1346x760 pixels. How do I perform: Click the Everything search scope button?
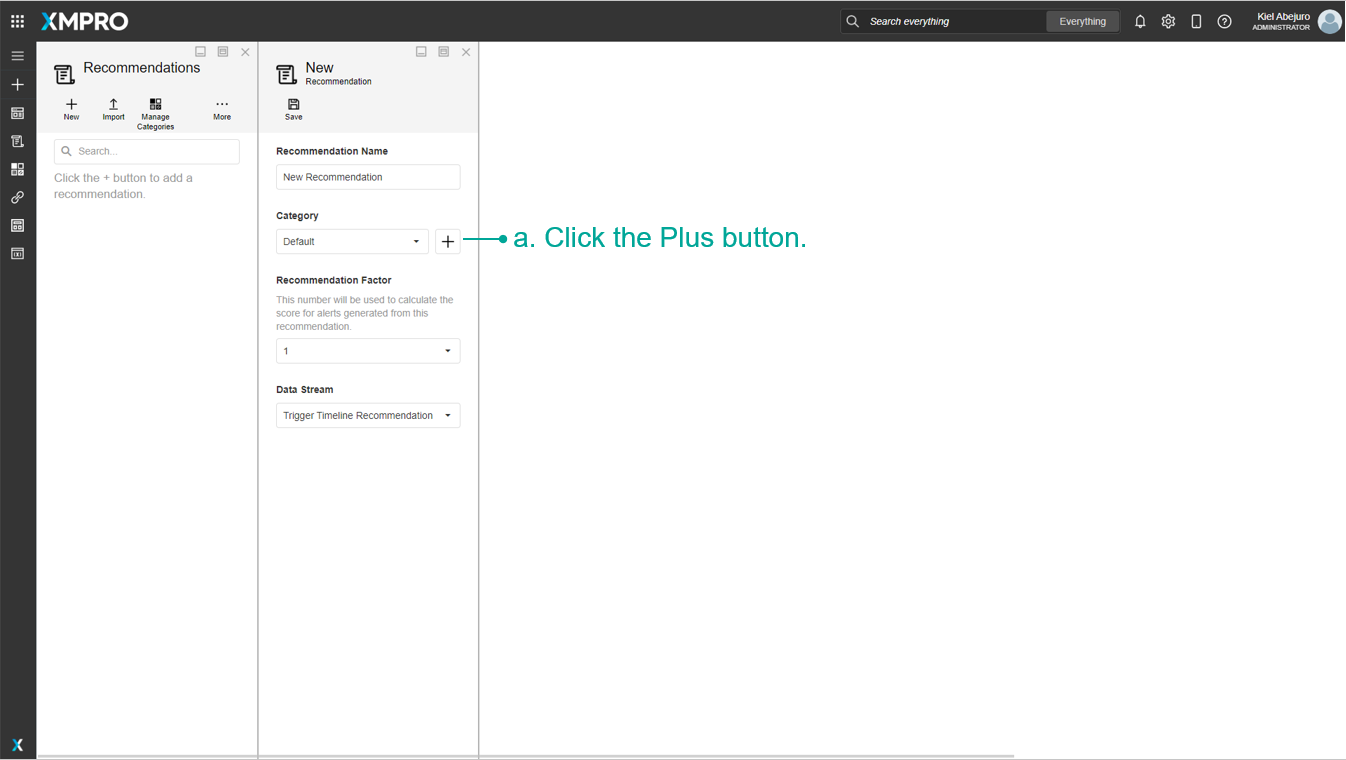pos(1082,21)
